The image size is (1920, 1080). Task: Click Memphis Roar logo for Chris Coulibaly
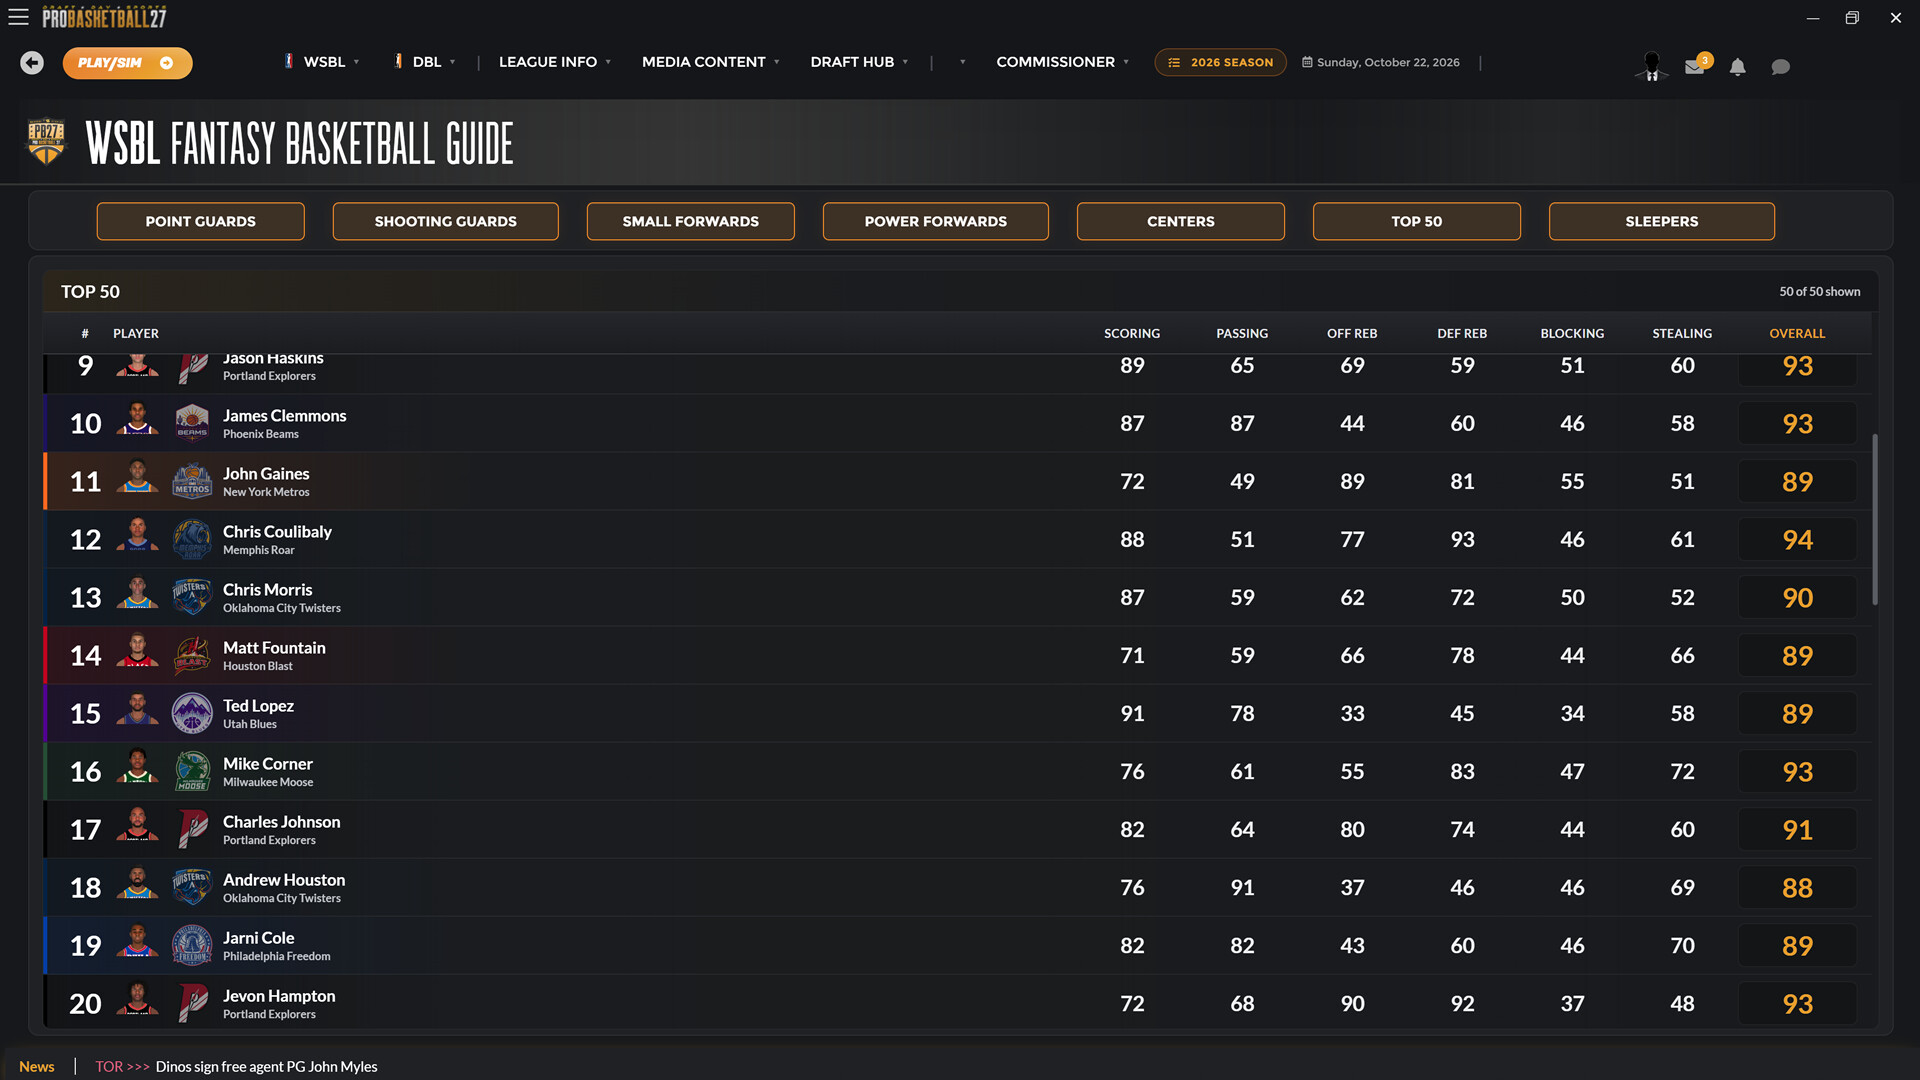192,539
